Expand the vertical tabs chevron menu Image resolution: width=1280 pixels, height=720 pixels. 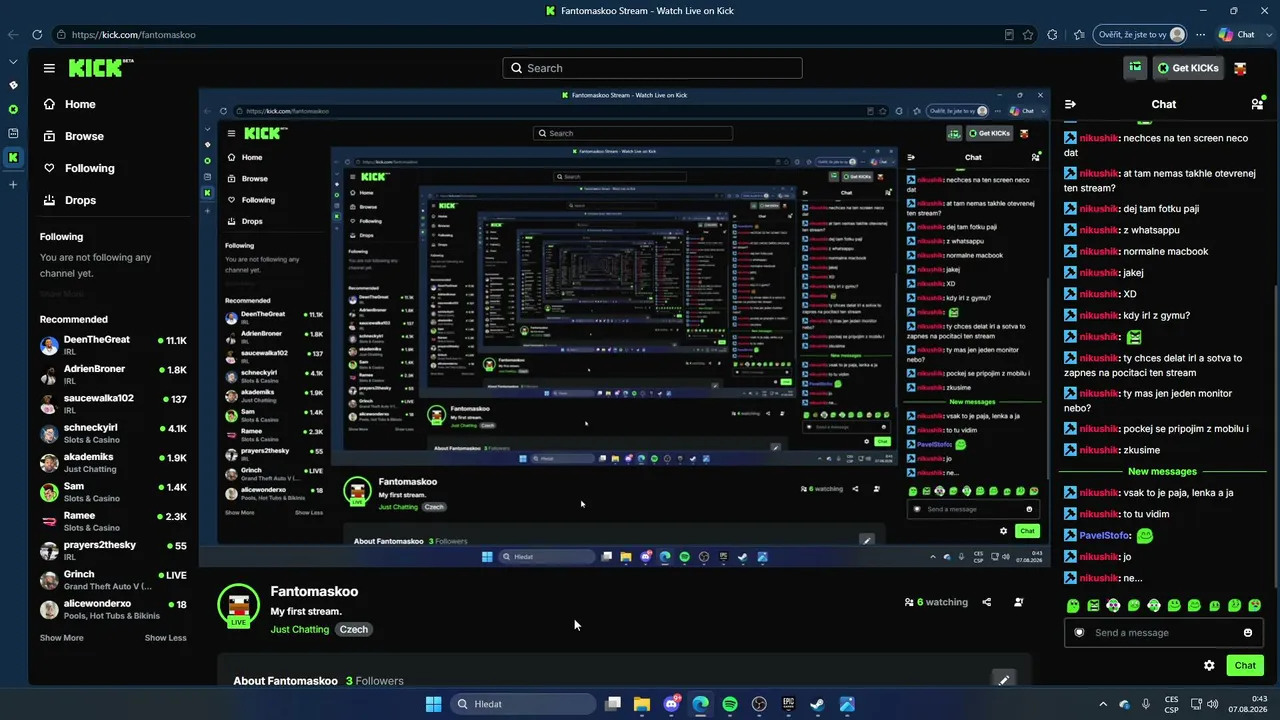point(13,61)
